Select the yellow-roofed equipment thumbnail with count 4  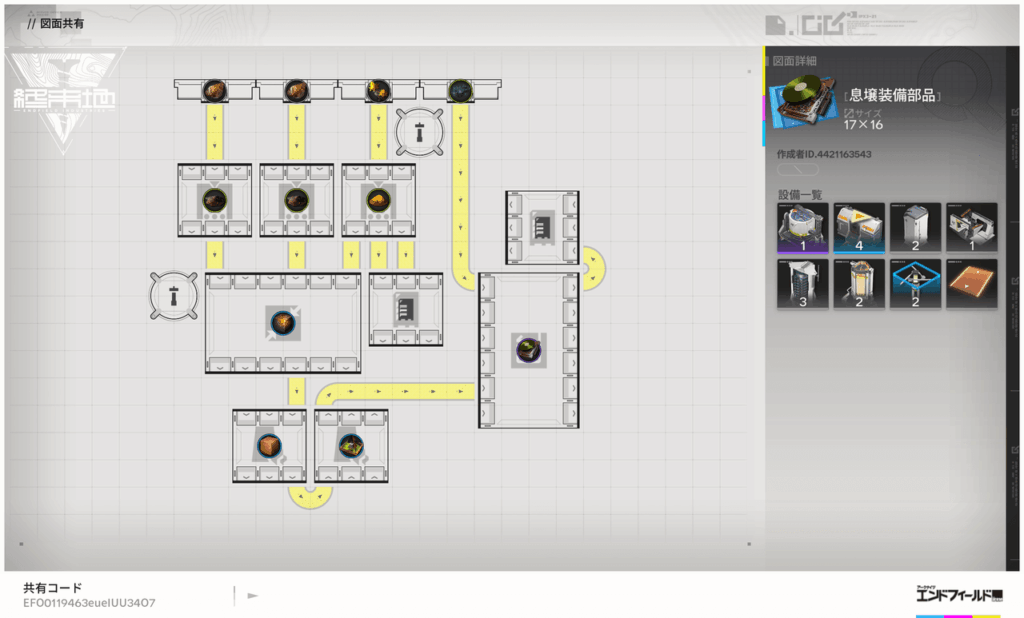point(859,227)
